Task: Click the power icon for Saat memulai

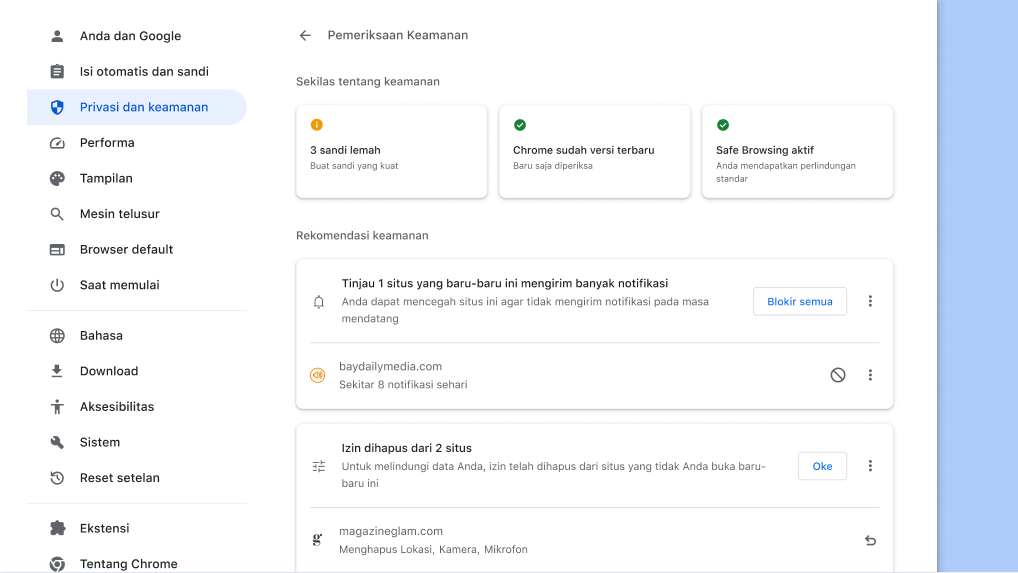Action: click(x=57, y=285)
